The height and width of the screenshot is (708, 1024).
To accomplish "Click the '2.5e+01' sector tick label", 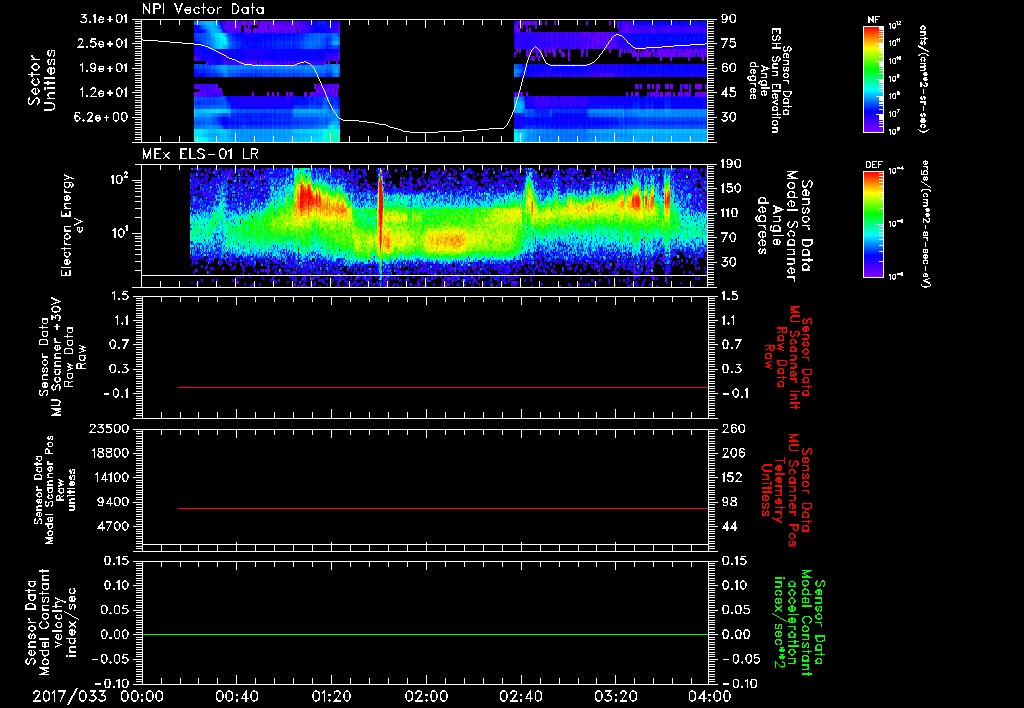I will 104,43.
